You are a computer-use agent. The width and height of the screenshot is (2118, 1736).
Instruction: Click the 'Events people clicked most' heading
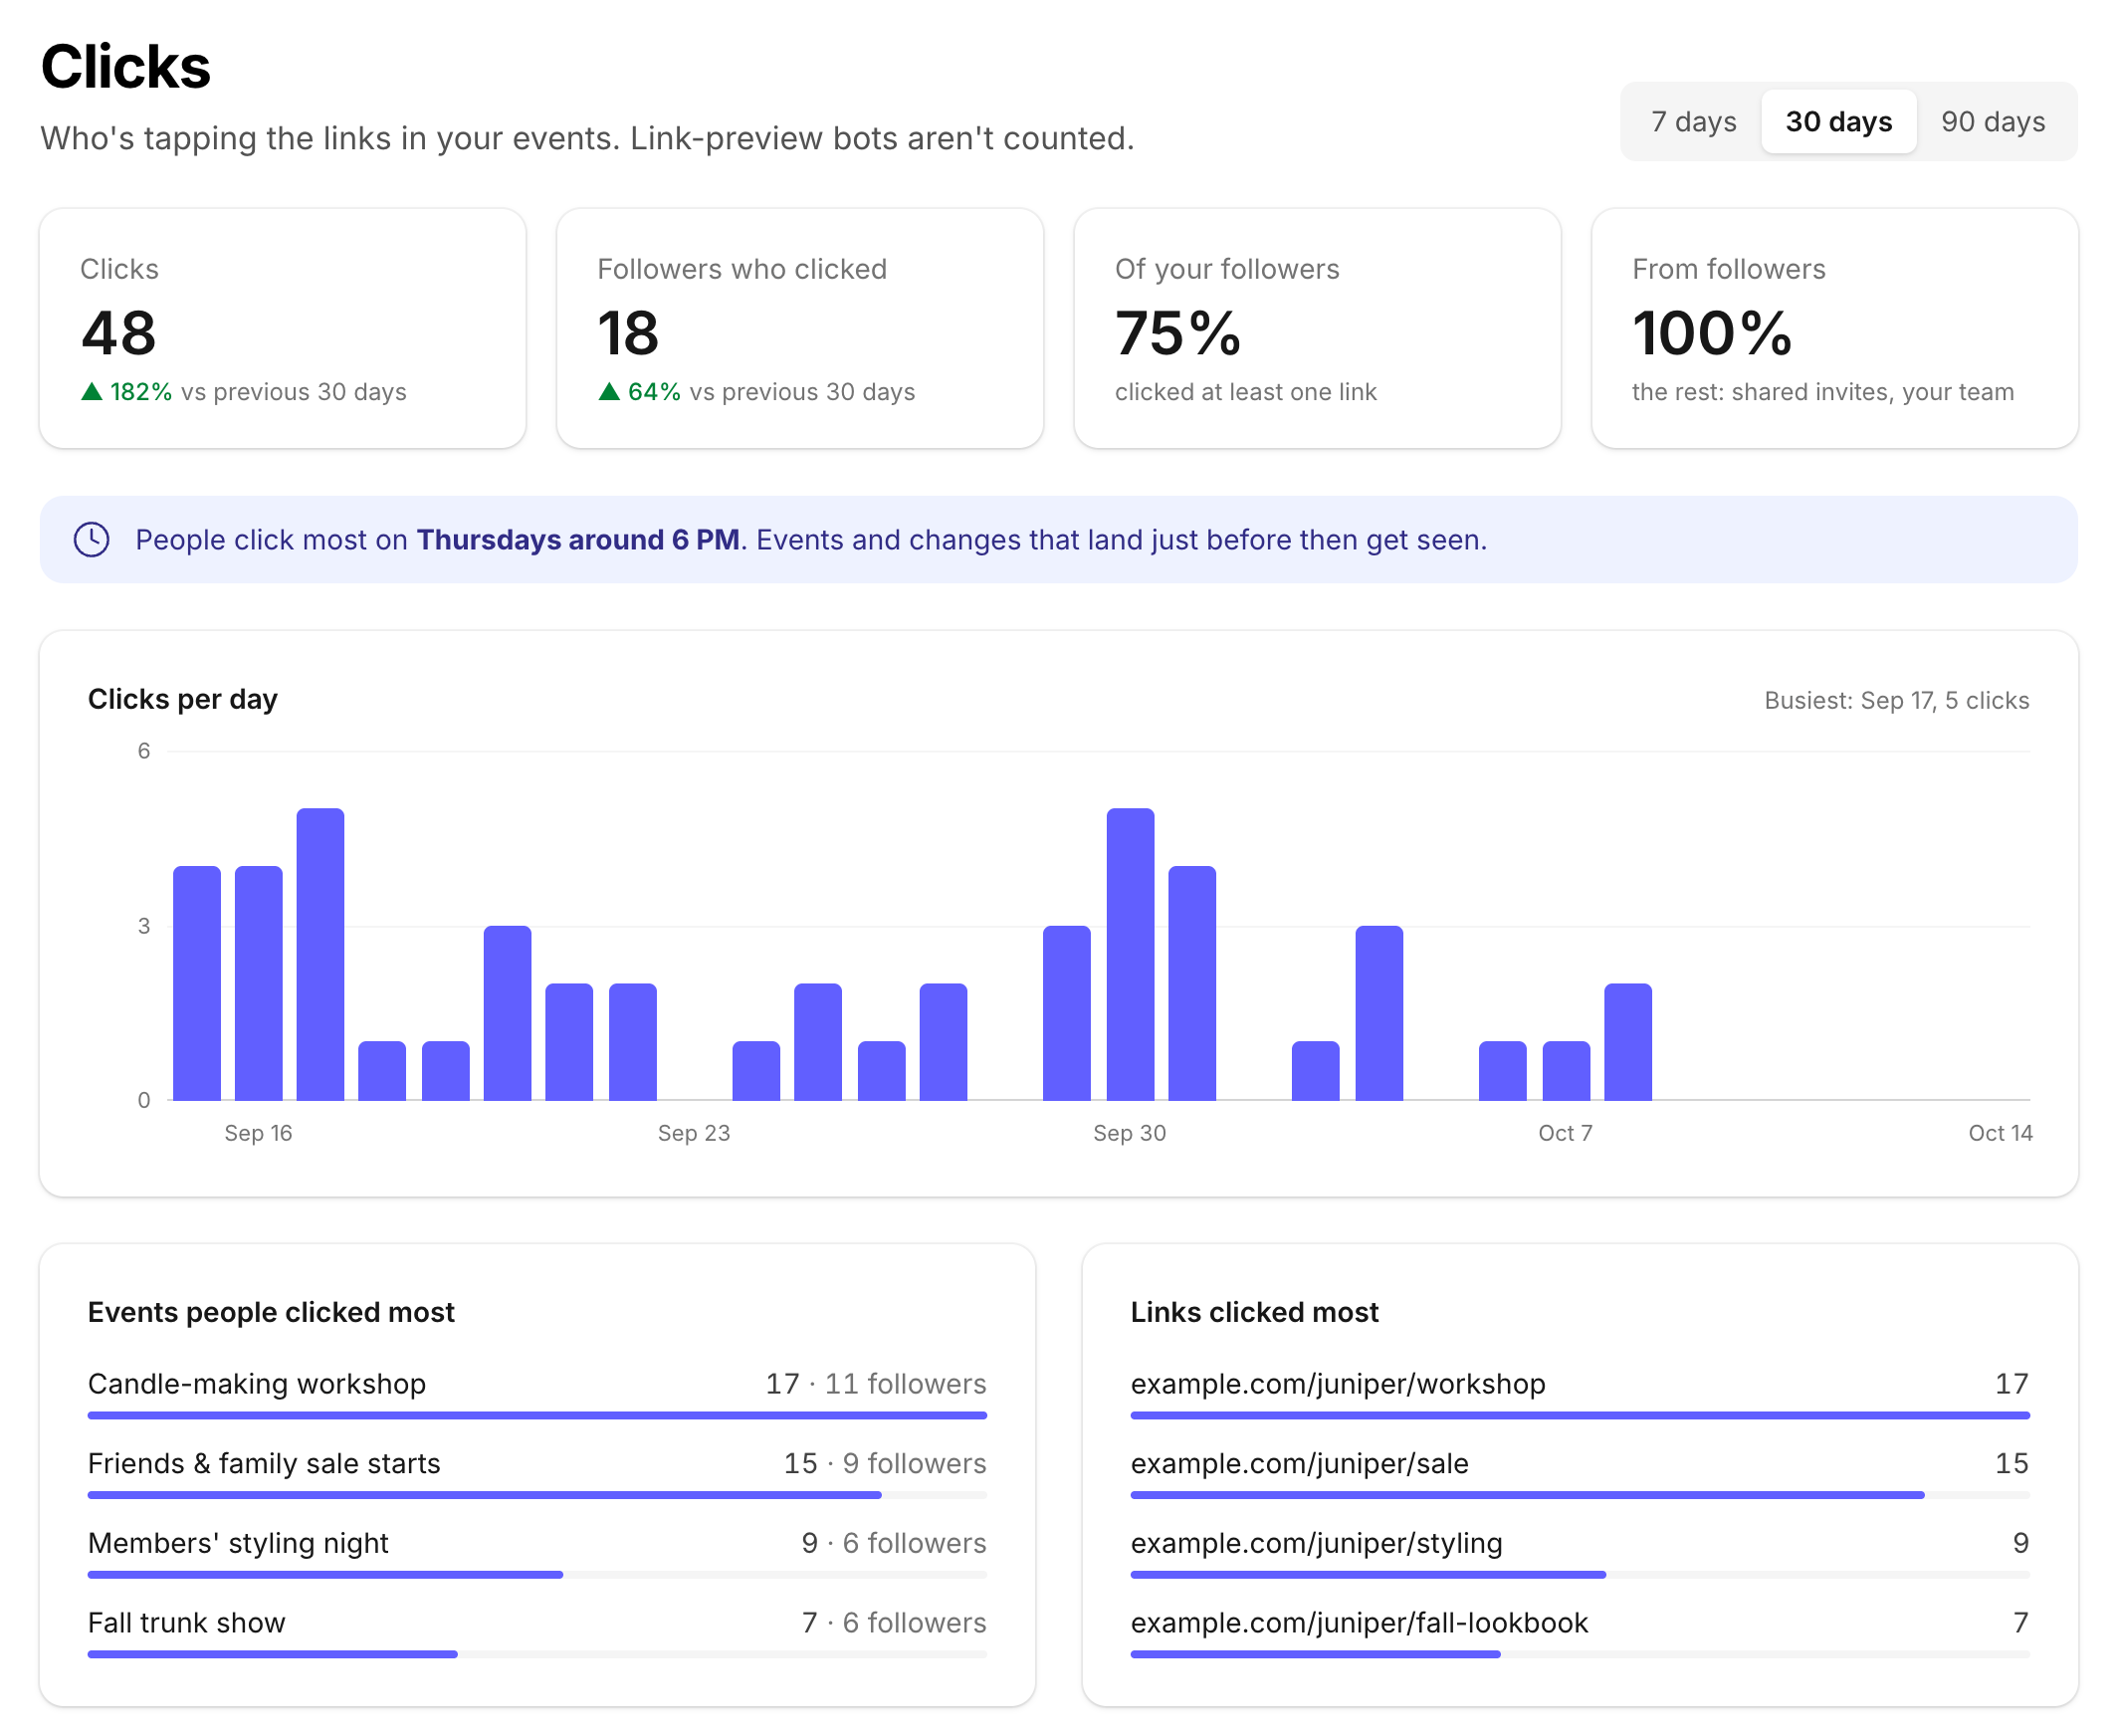[x=271, y=1312]
